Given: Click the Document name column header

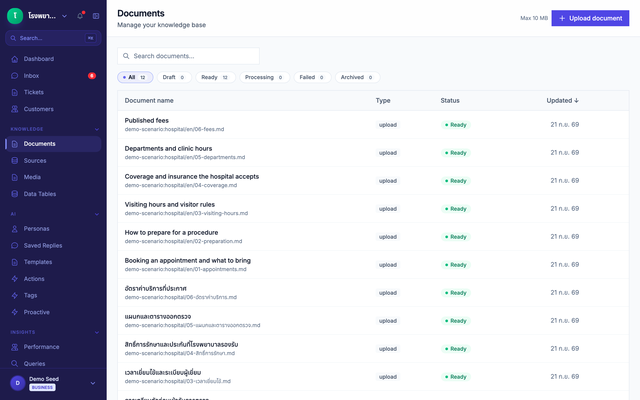Looking at the screenshot, I should 149,100.
